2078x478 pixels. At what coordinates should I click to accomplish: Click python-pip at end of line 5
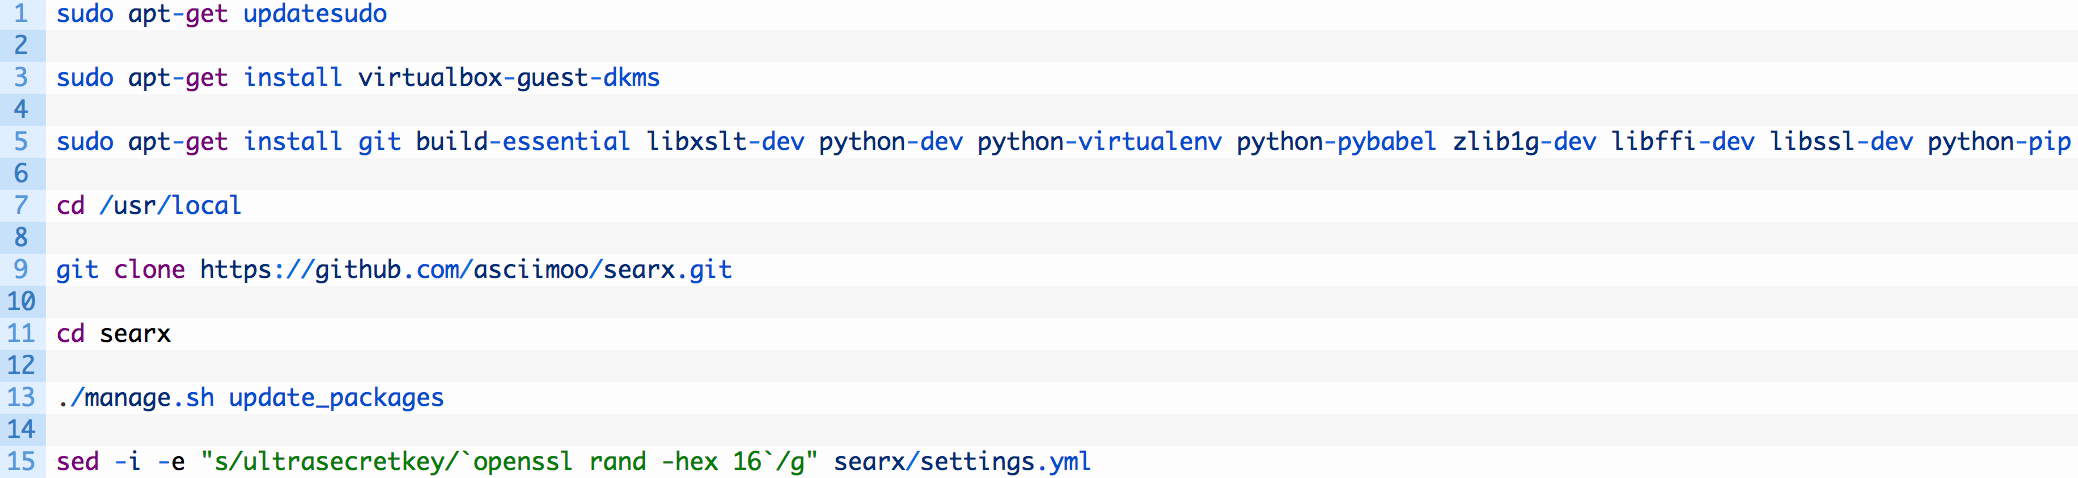(x=1999, y=142)
